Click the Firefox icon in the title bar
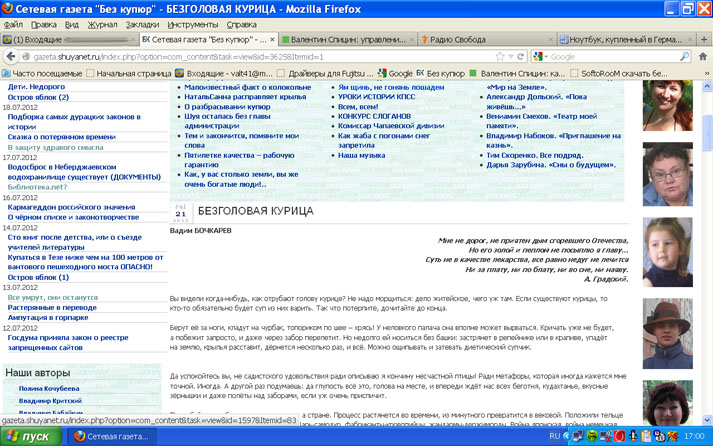The width and height of the screenshot is (713, 446). [7, 9]
